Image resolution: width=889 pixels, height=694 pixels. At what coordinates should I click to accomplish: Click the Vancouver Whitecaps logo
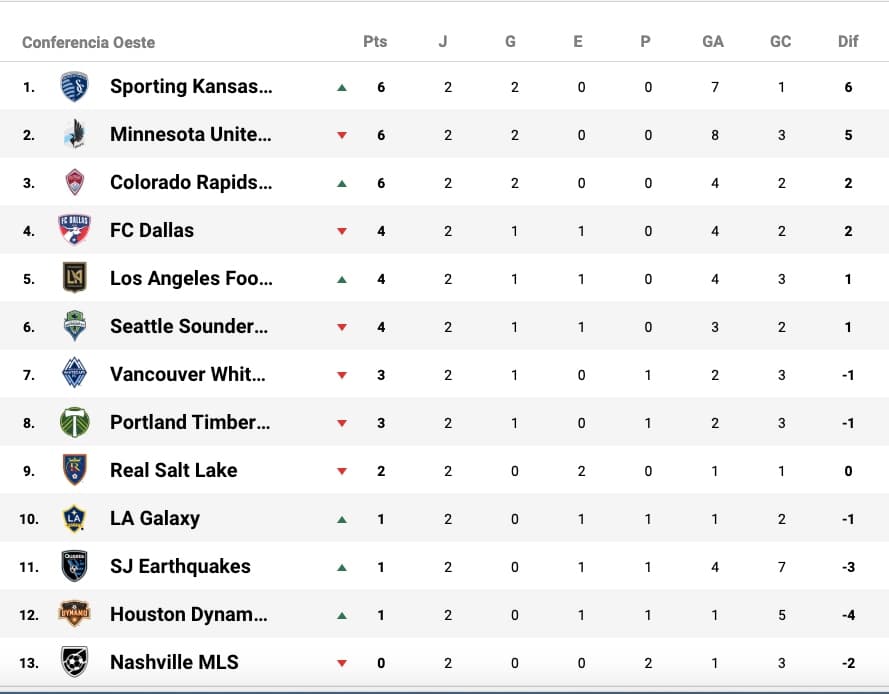pos(74,374)
